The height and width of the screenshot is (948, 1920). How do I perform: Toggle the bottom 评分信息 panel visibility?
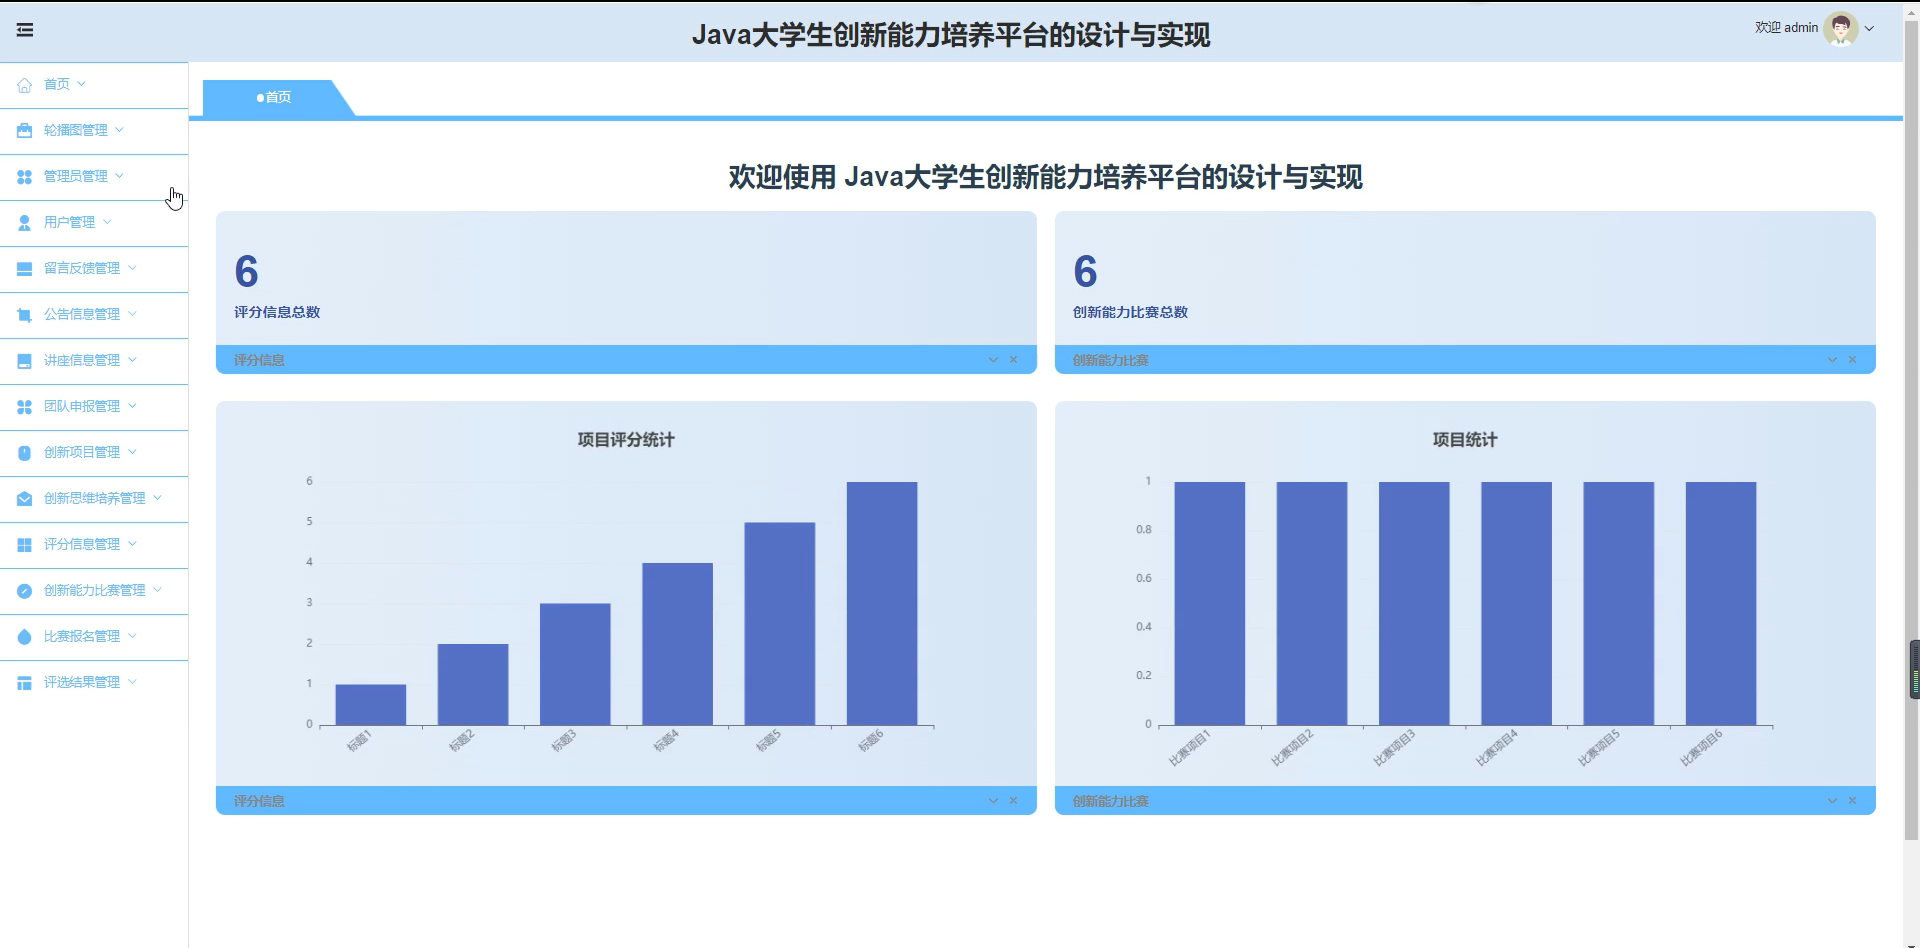tap(991, 800)
